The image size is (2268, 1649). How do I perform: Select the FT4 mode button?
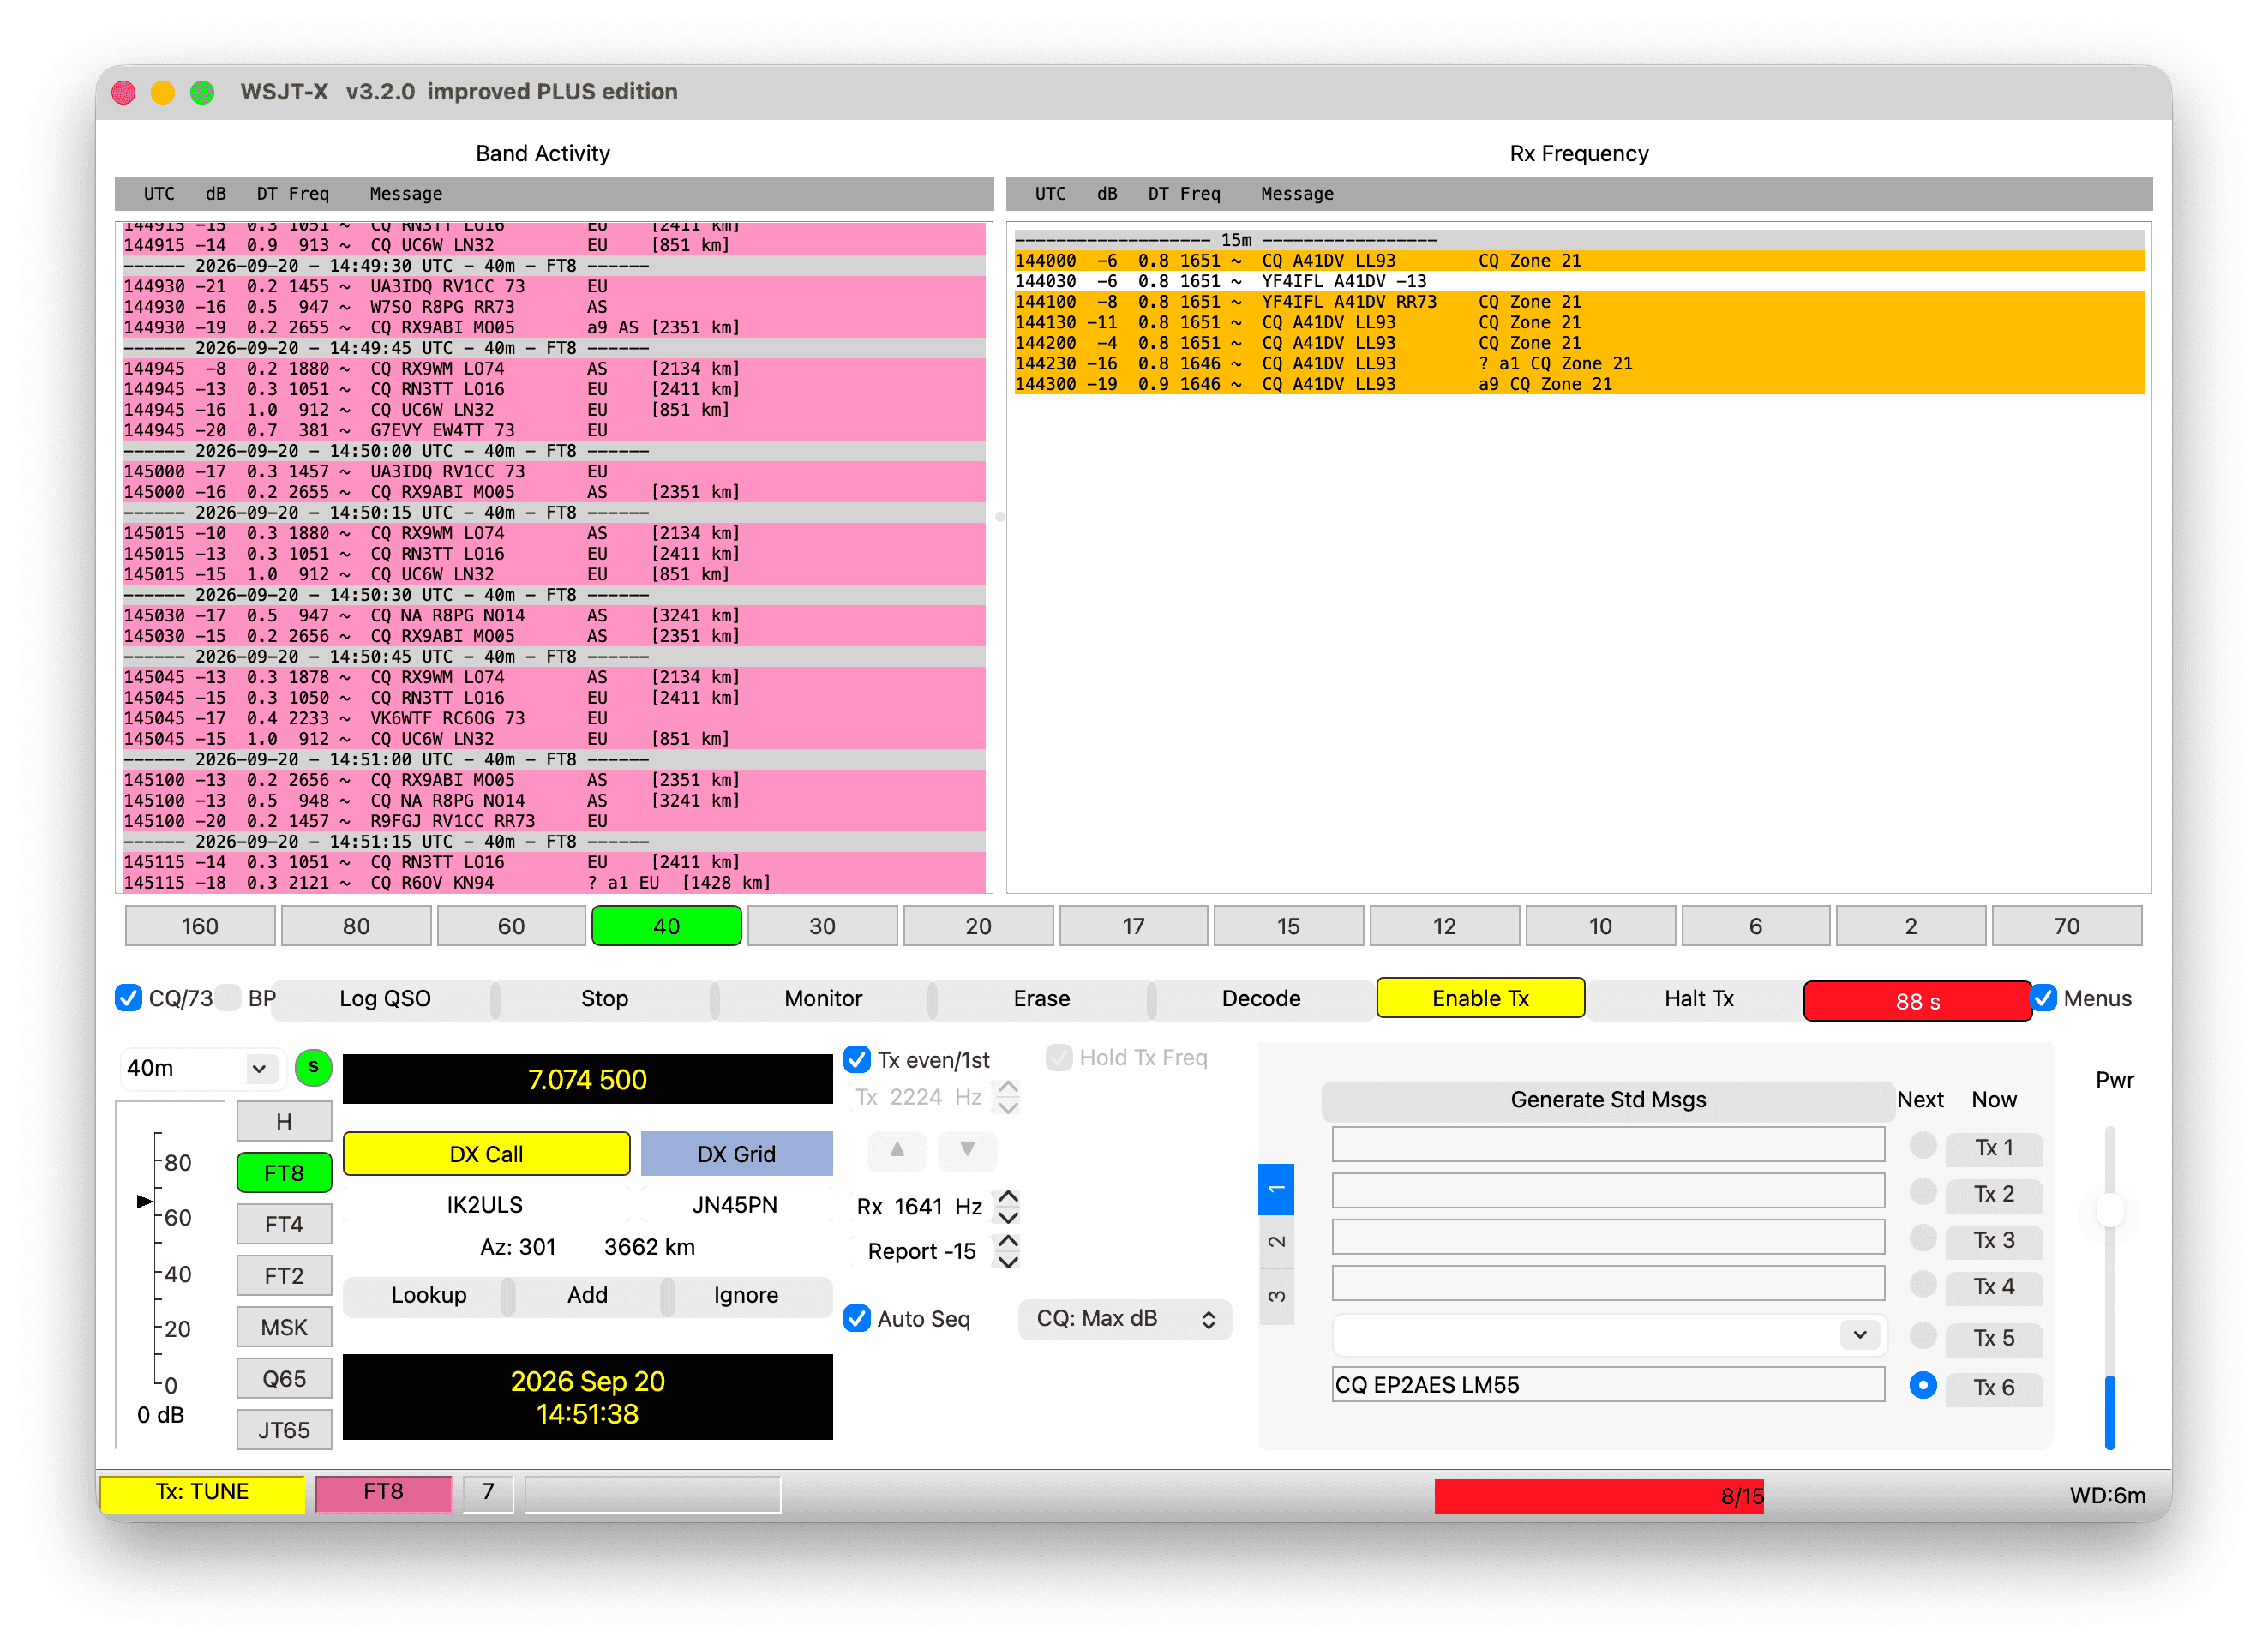(284, 1225)
